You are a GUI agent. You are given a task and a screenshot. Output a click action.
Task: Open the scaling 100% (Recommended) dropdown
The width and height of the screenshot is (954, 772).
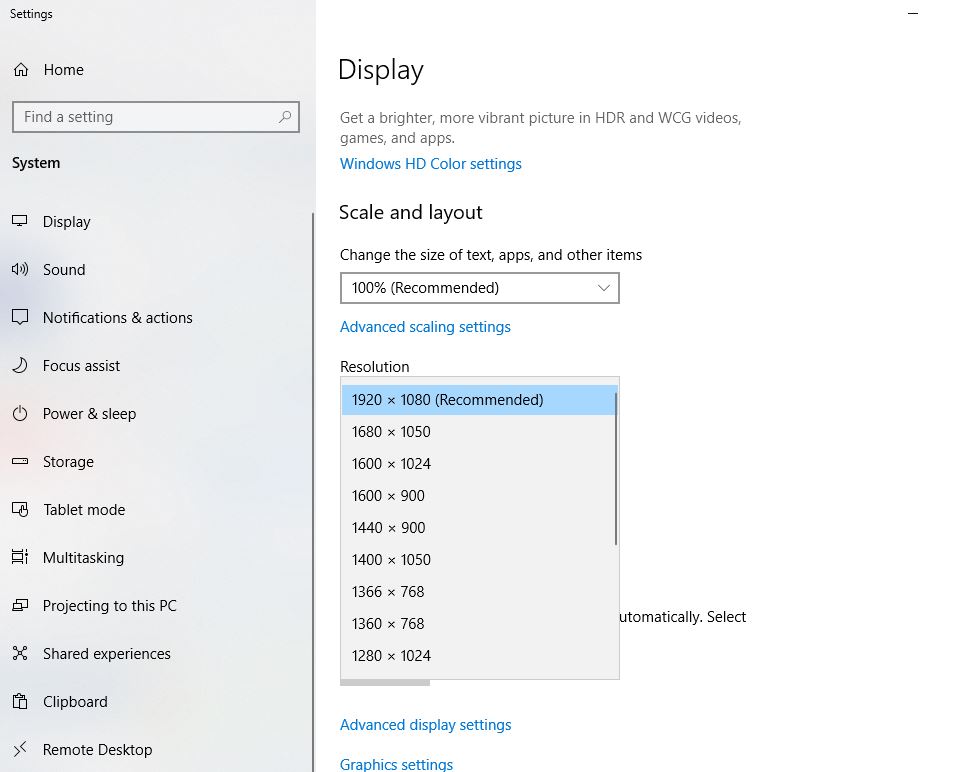tap(479, 288)
